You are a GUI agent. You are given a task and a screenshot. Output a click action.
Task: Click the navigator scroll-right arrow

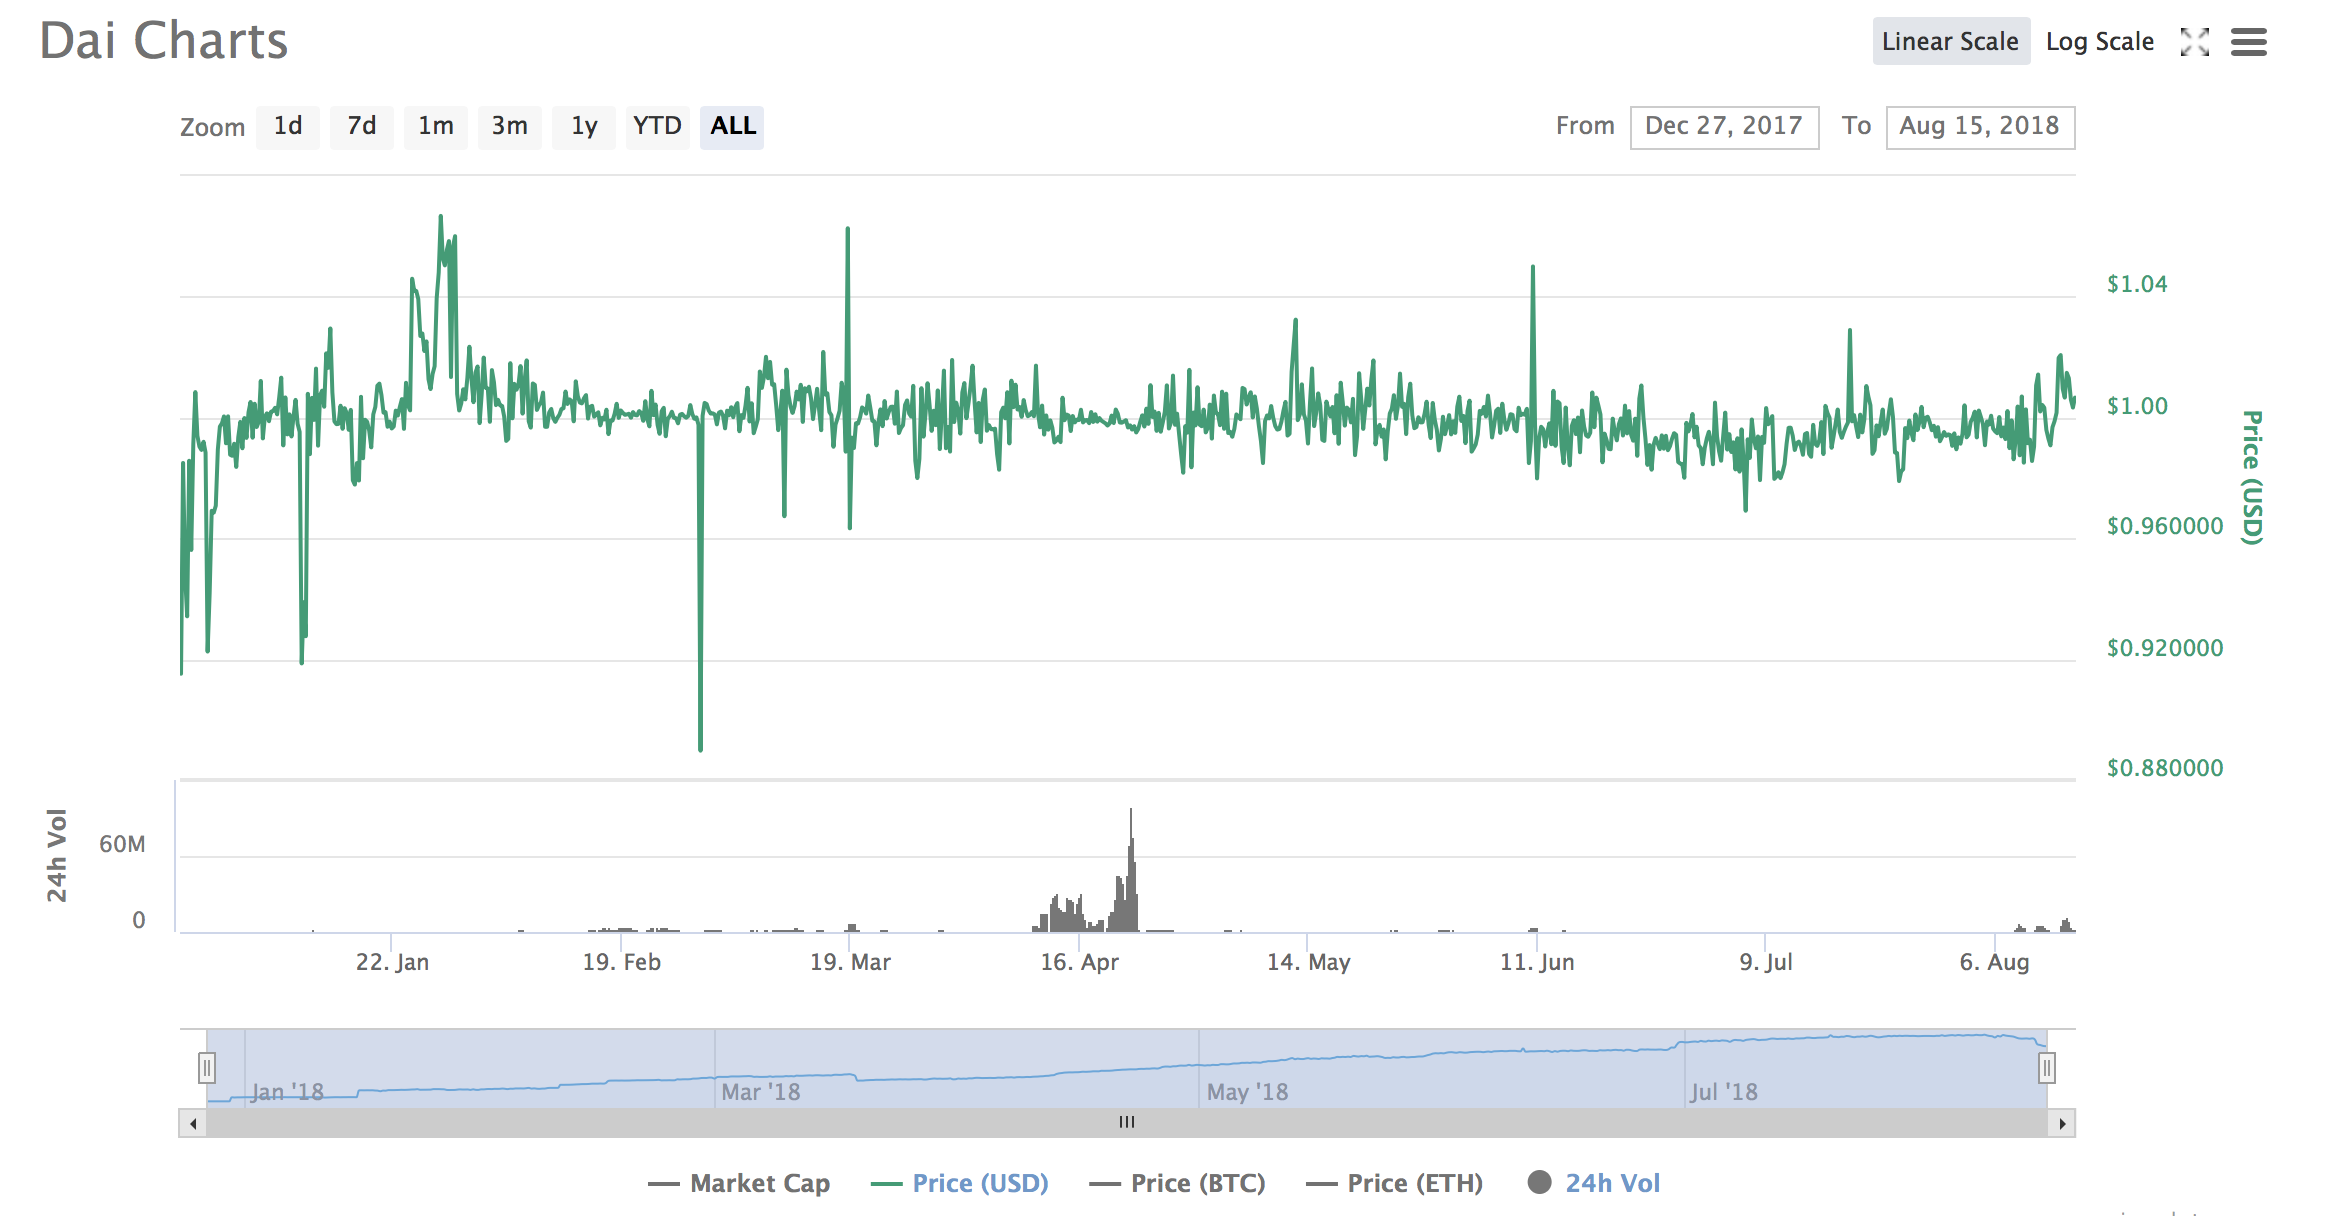tap(2062, 1123)
